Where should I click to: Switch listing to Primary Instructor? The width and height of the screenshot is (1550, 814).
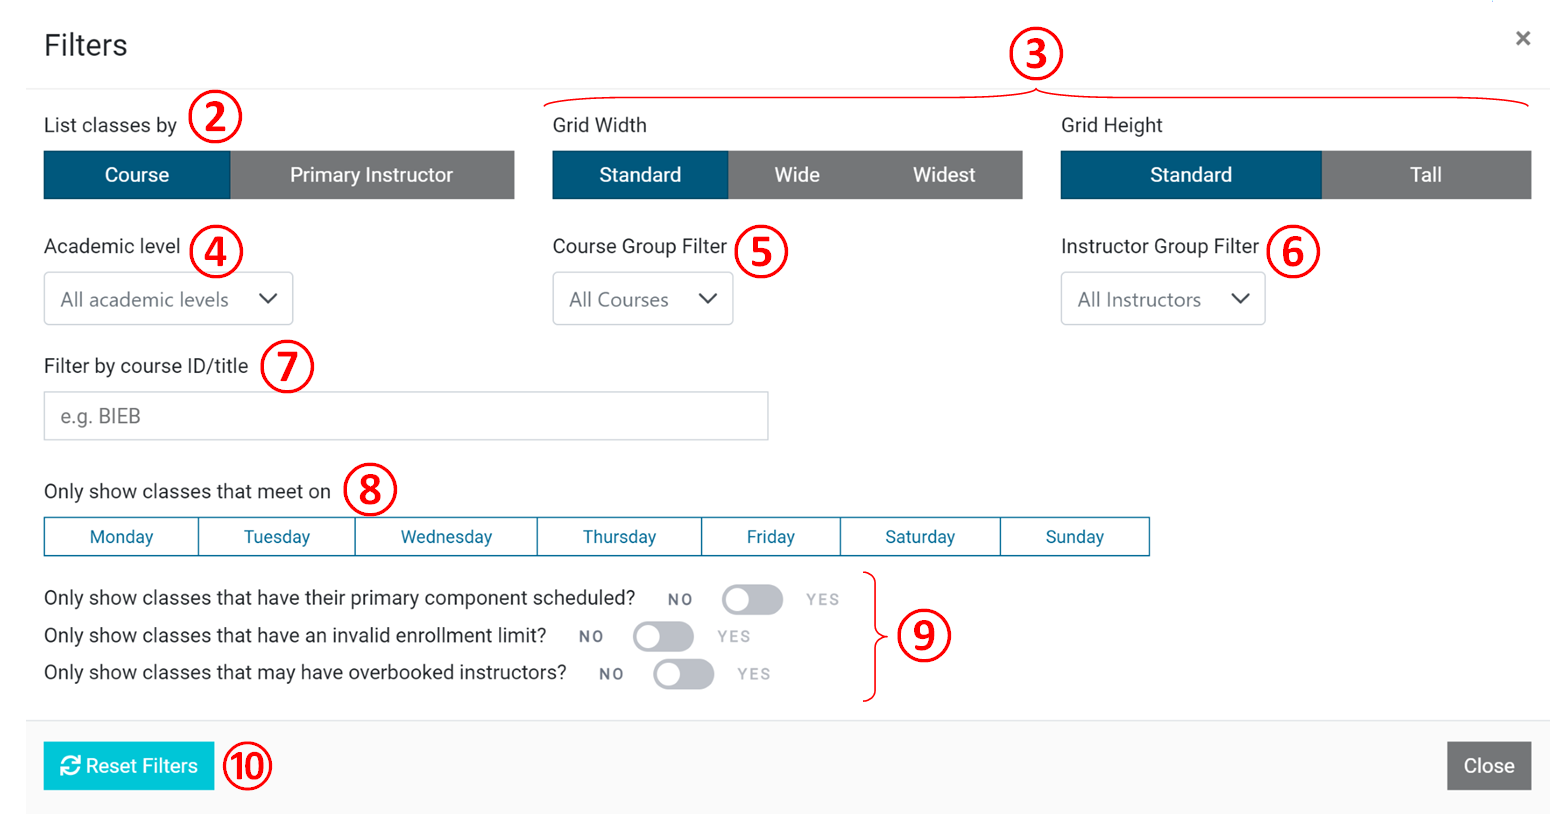(x=372, y=174)
